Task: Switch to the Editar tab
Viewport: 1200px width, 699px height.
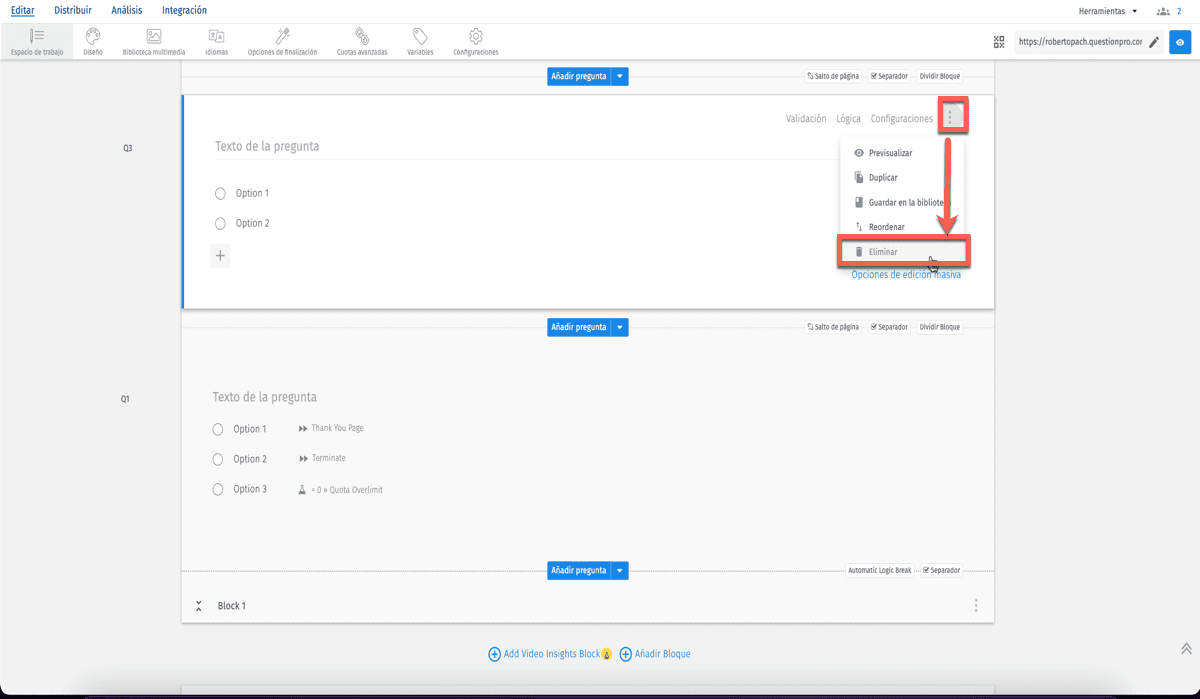Action: (x=23, y=10)
